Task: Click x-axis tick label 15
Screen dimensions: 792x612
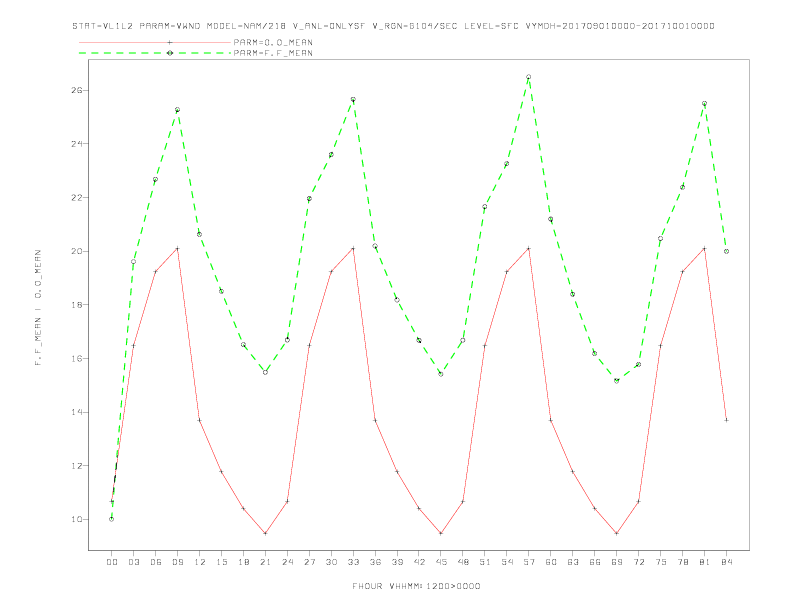Action: click(x=221, y=562)
